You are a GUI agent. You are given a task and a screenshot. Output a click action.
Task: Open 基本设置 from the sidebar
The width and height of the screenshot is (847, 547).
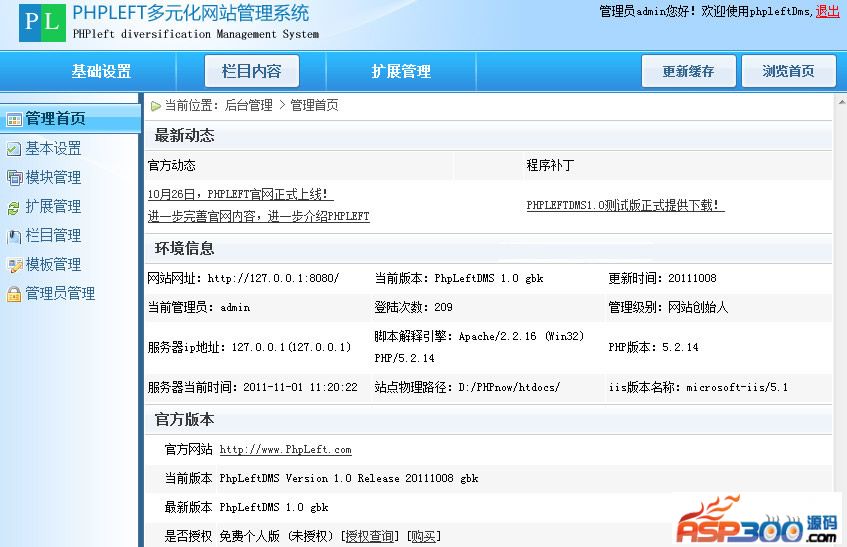(x=53, y=148)
